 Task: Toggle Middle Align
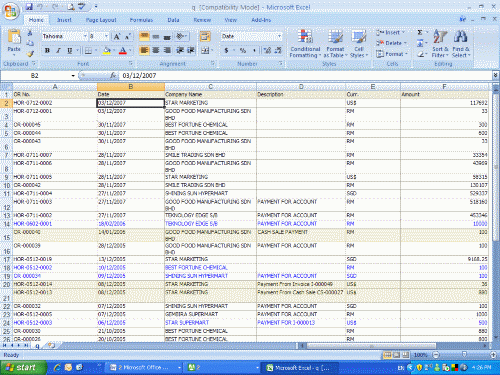156,36
